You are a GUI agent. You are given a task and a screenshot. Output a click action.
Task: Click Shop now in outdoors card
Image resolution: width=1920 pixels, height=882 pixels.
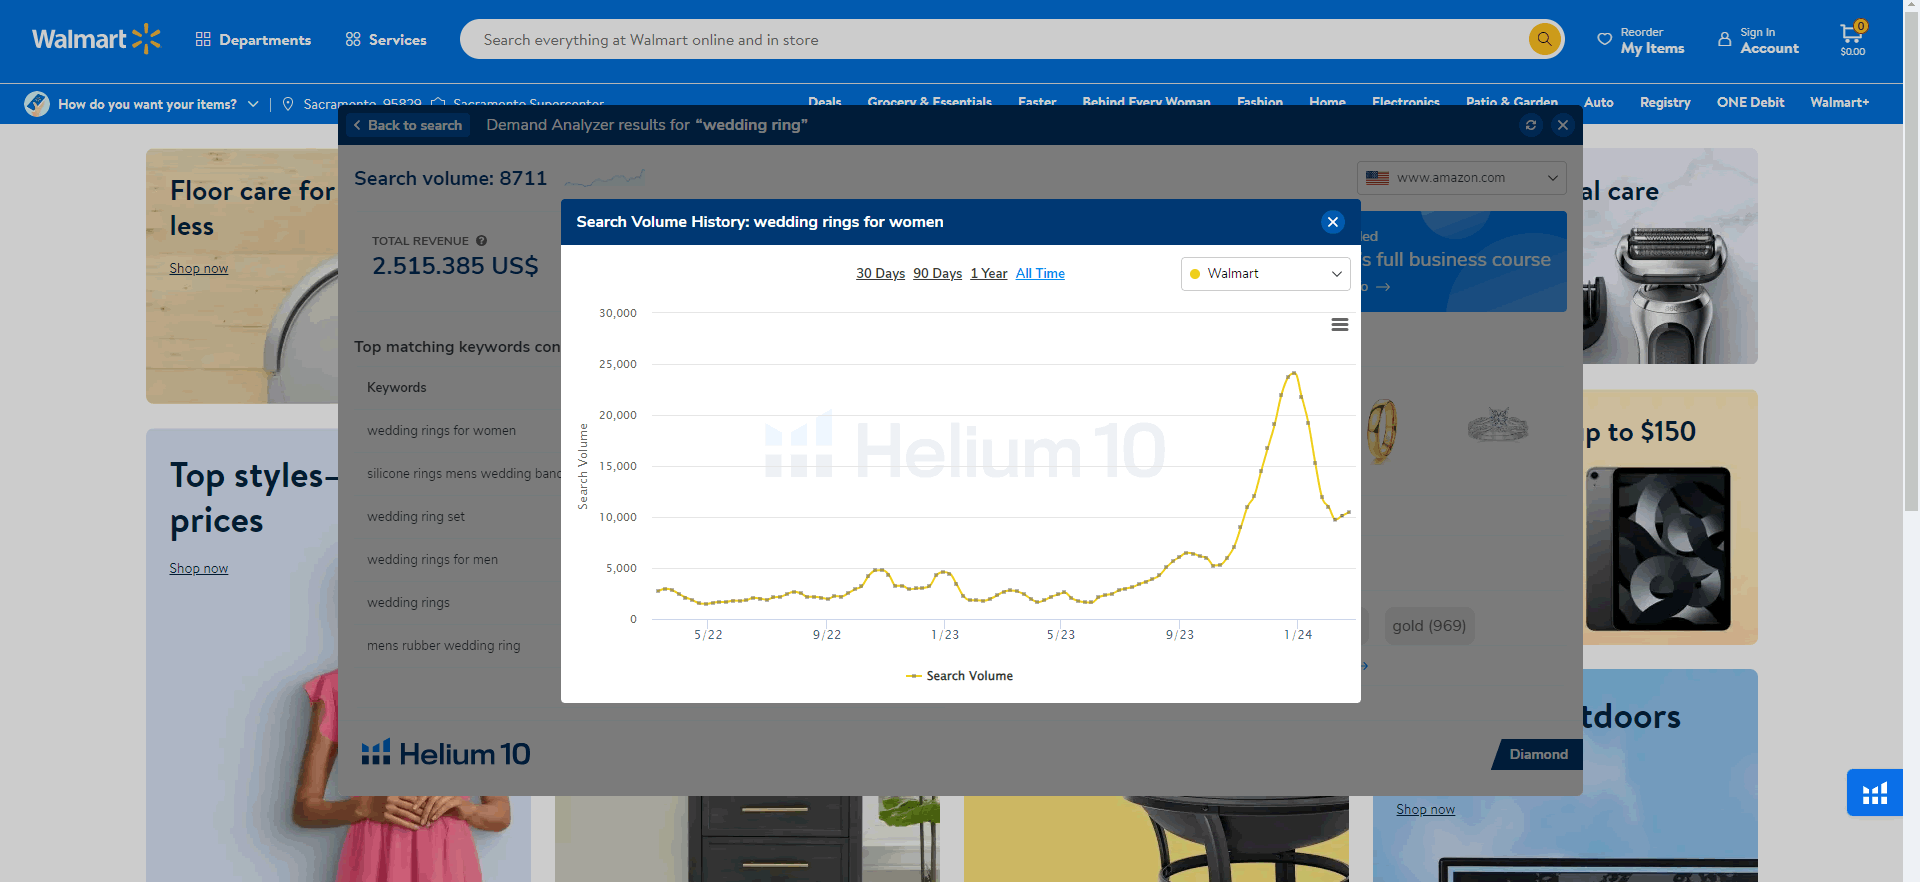coord(1425,809)
